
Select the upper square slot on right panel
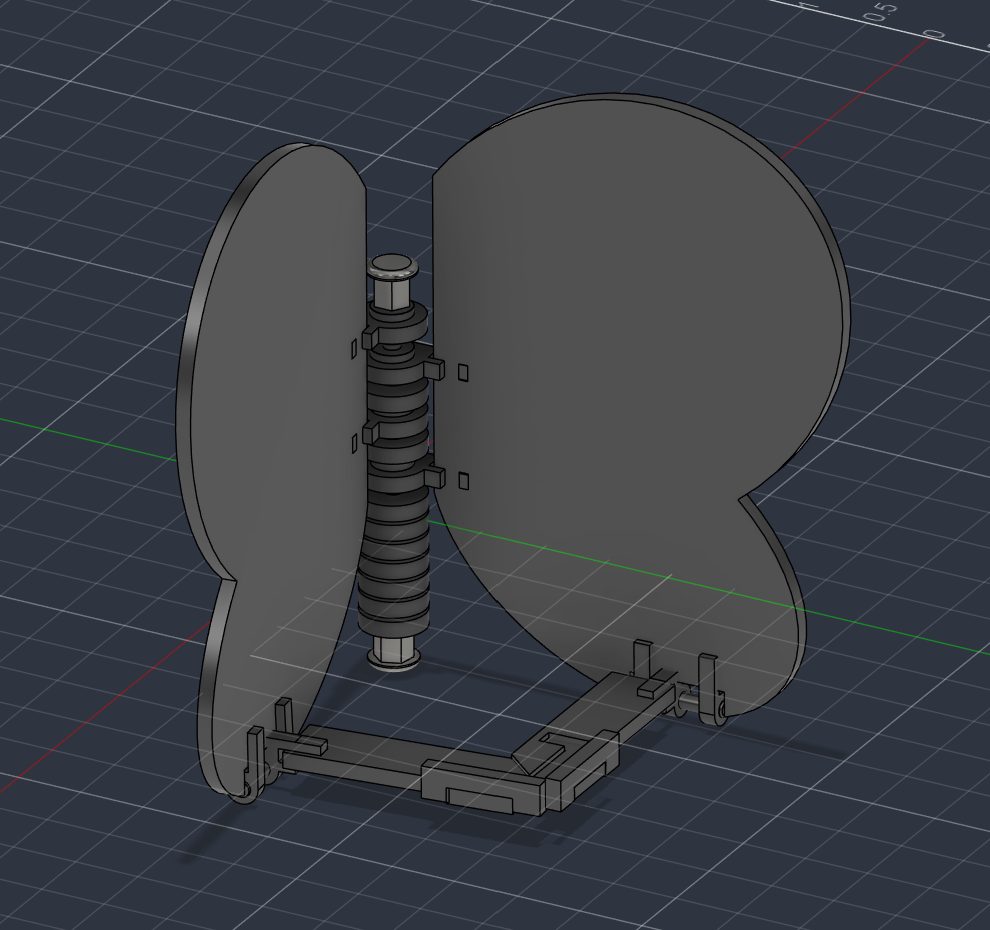tap(463, 372)
